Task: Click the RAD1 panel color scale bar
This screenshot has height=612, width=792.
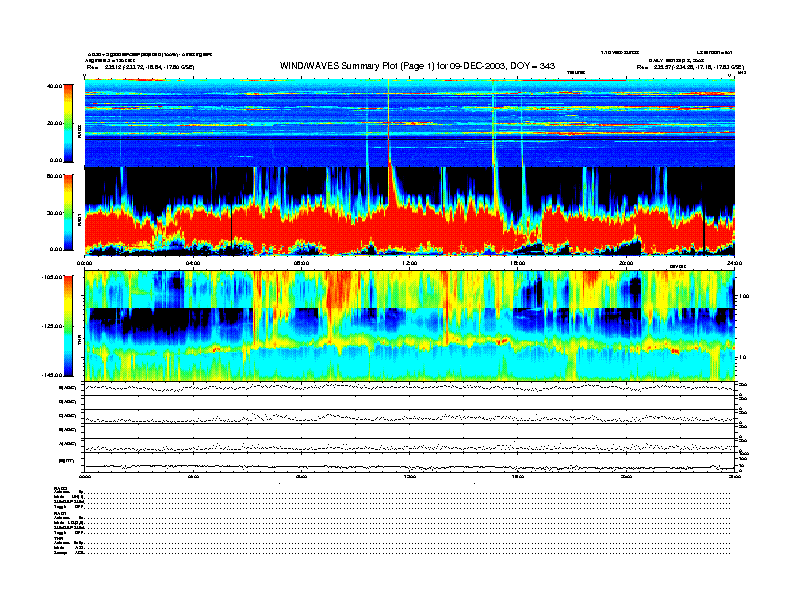Action: tap(68, 212)
